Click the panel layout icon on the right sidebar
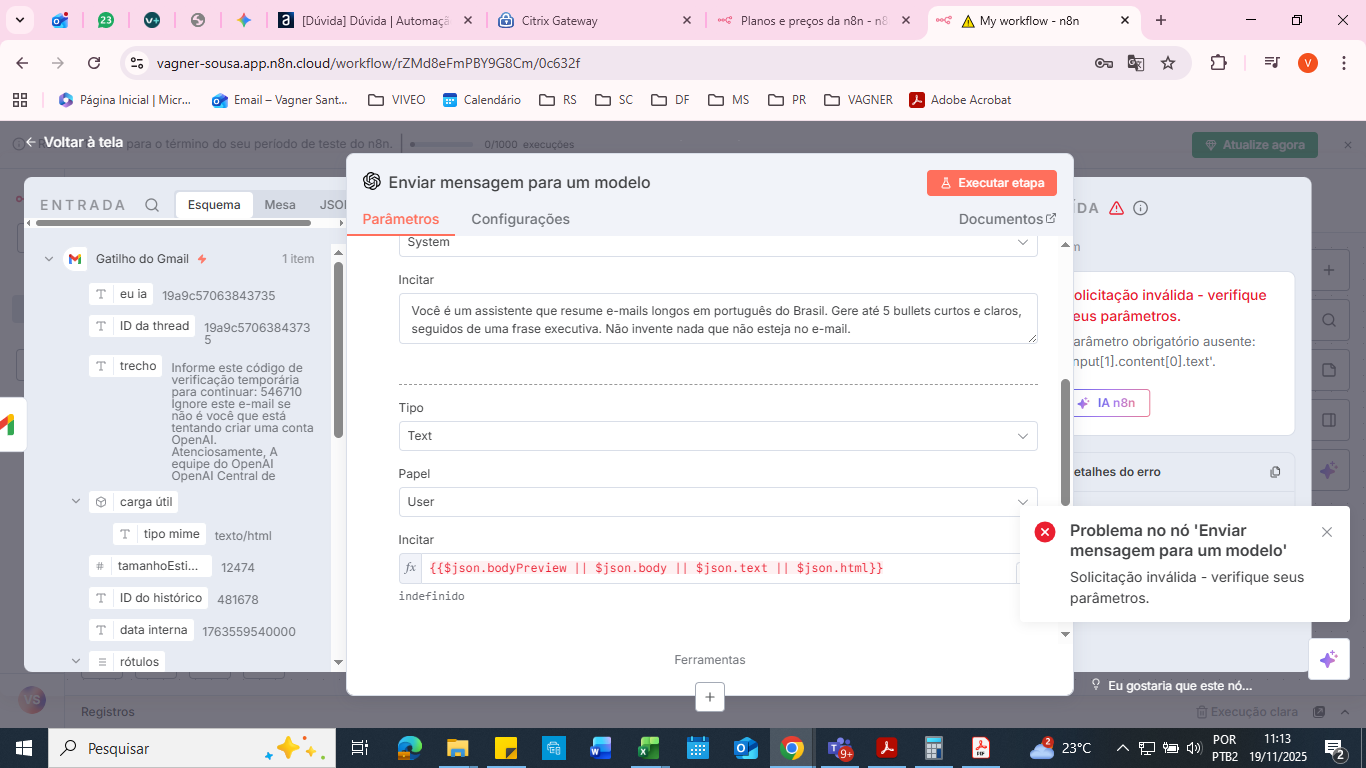1366x768 pixels. click(x=1329, y=420)
